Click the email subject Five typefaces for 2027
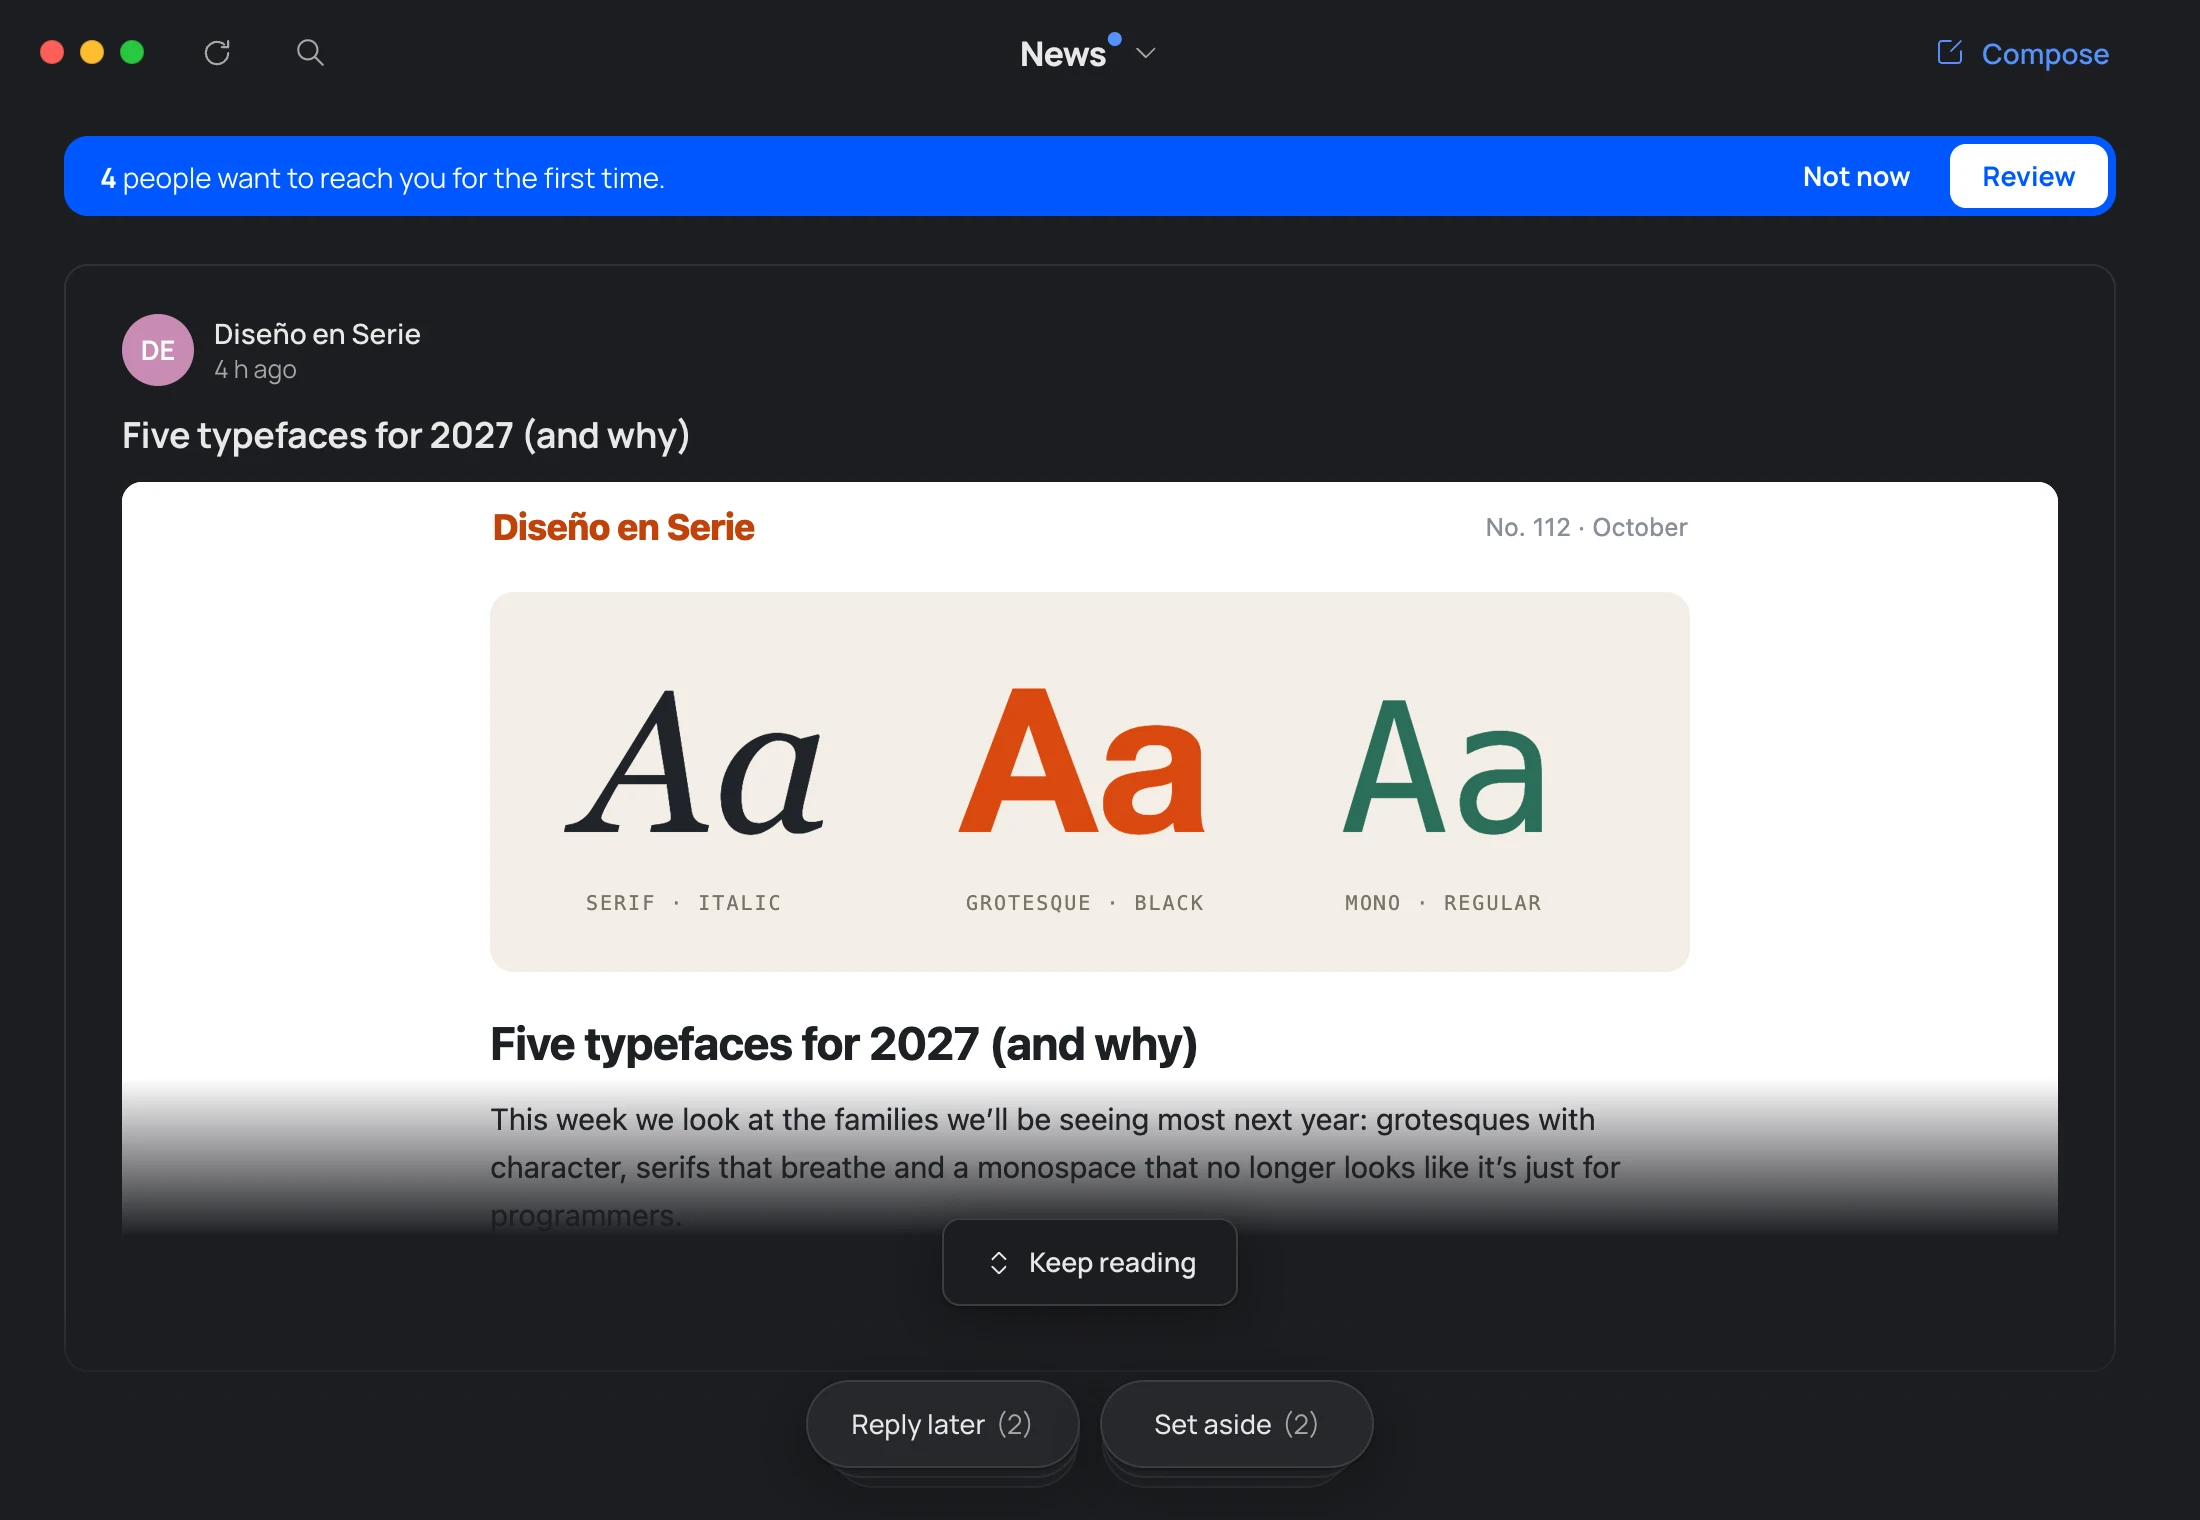2200x1520 pixels. pos(406,436)
